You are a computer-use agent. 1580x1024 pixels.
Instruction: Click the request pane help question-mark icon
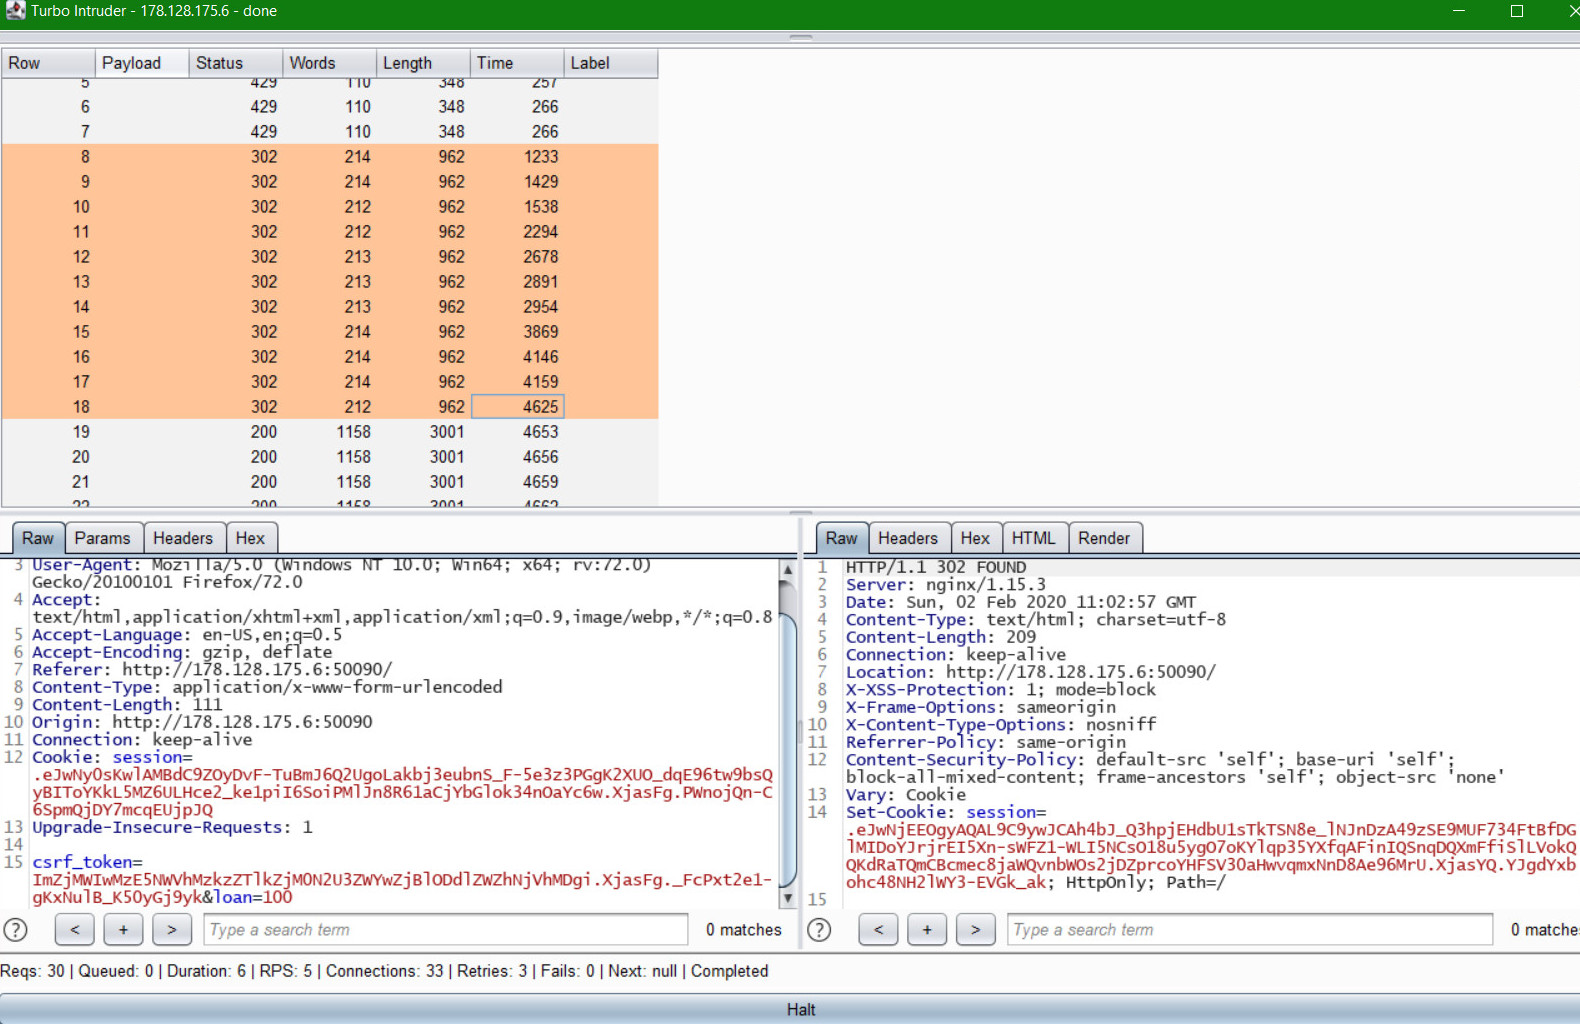click(x=16, y=930)
